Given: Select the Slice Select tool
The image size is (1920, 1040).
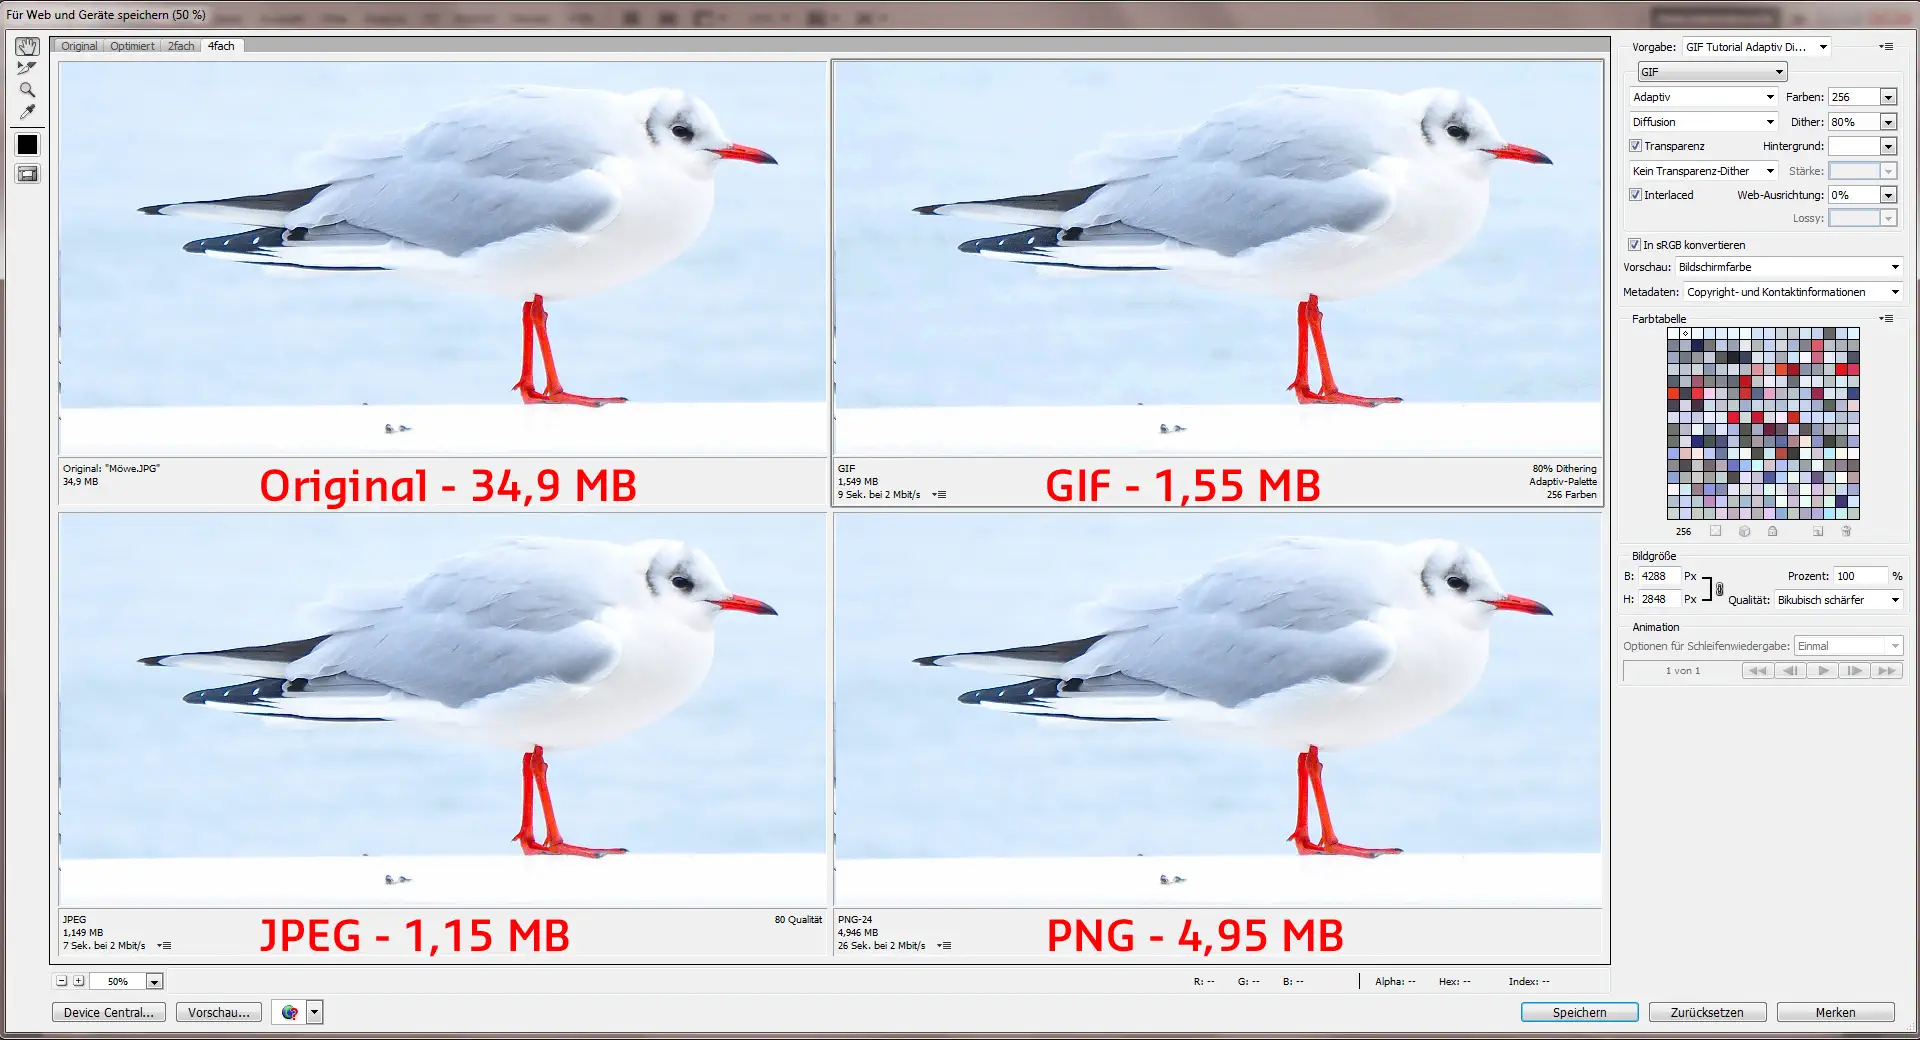Looking at the screenshot, I should click(x=26, y=68).
